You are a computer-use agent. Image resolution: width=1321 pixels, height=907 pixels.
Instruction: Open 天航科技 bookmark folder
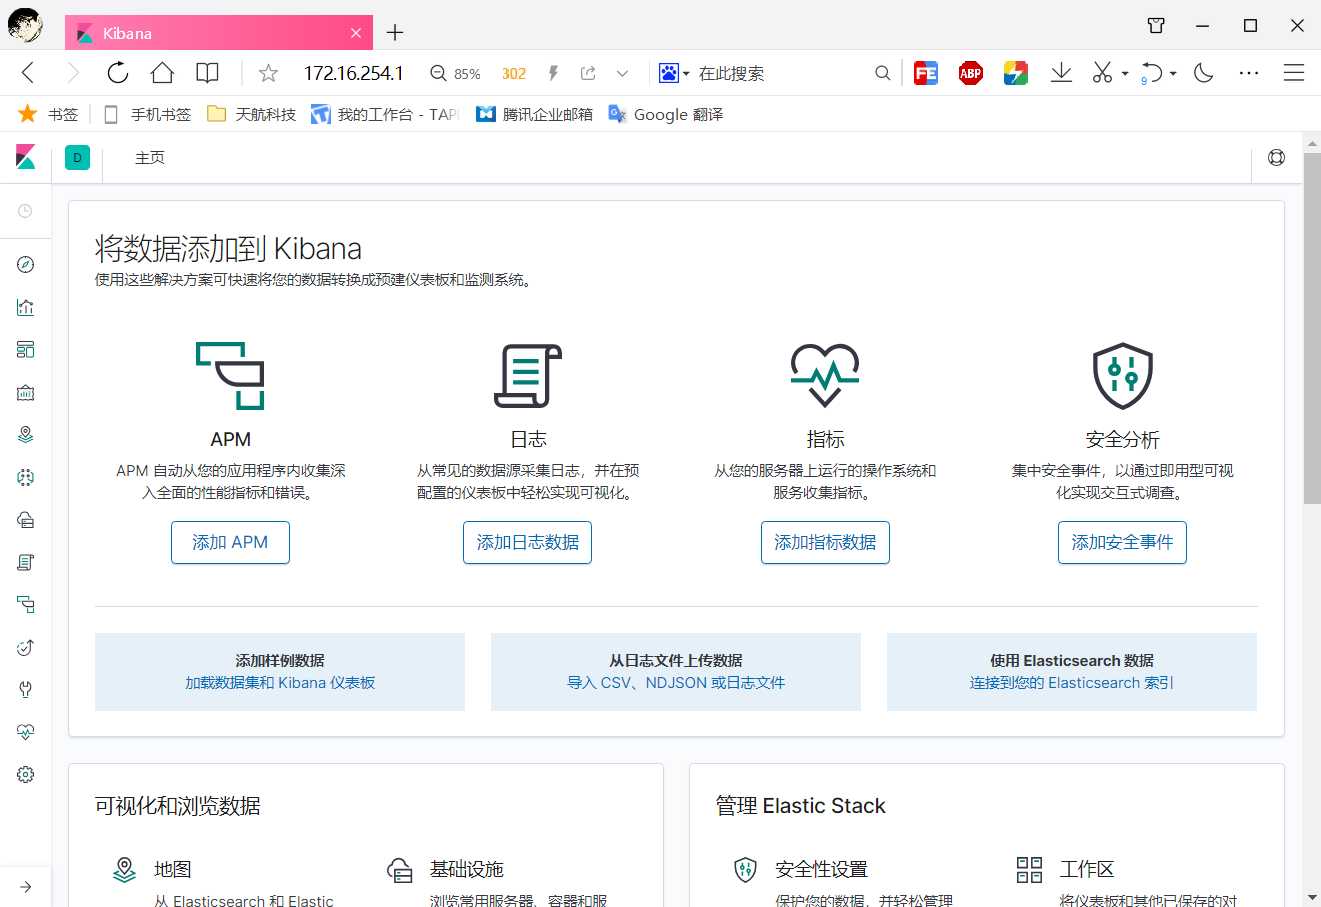click(x=252, y=114)
